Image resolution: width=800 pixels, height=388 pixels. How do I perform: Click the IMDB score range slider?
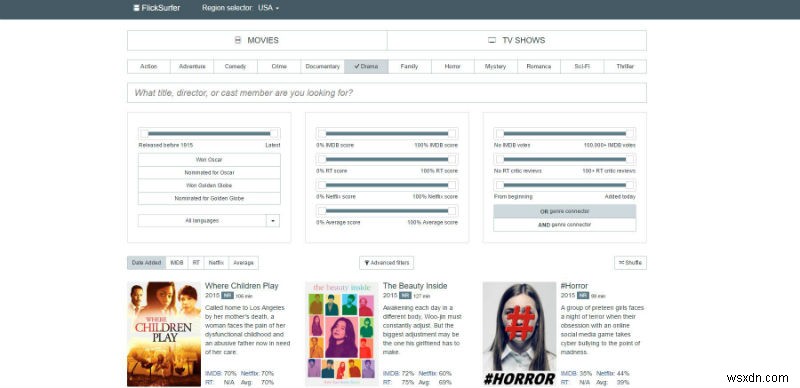(x=387, y=134)
